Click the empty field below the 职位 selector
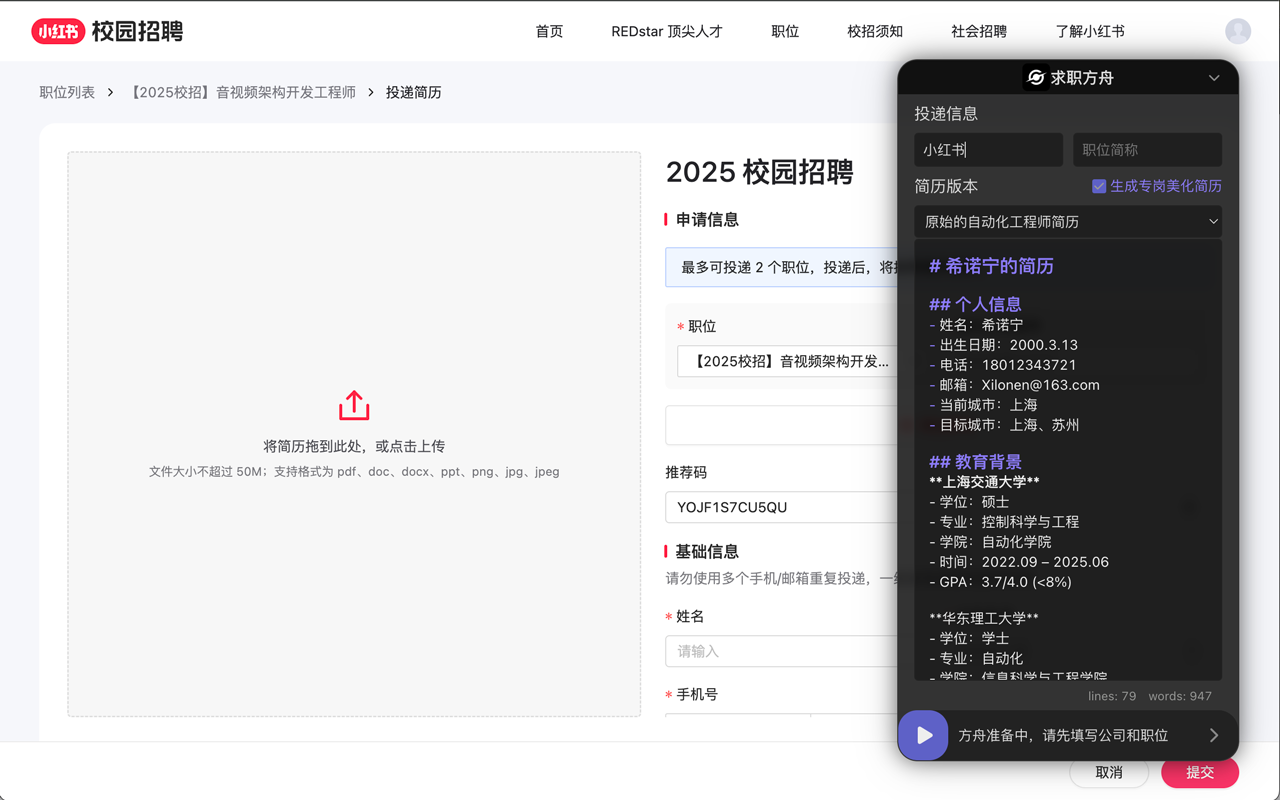The height and width of the screenshot is (800, 1280). (x=781, y=425)
